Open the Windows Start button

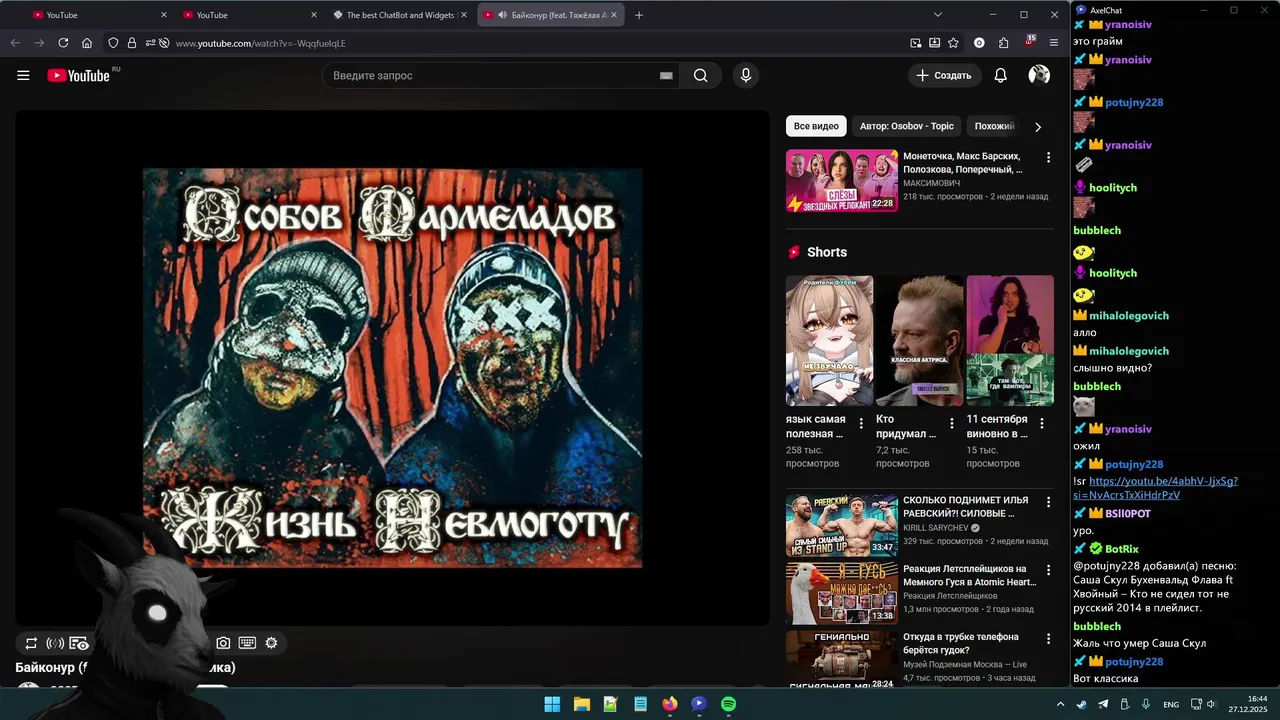click(552, 704)
